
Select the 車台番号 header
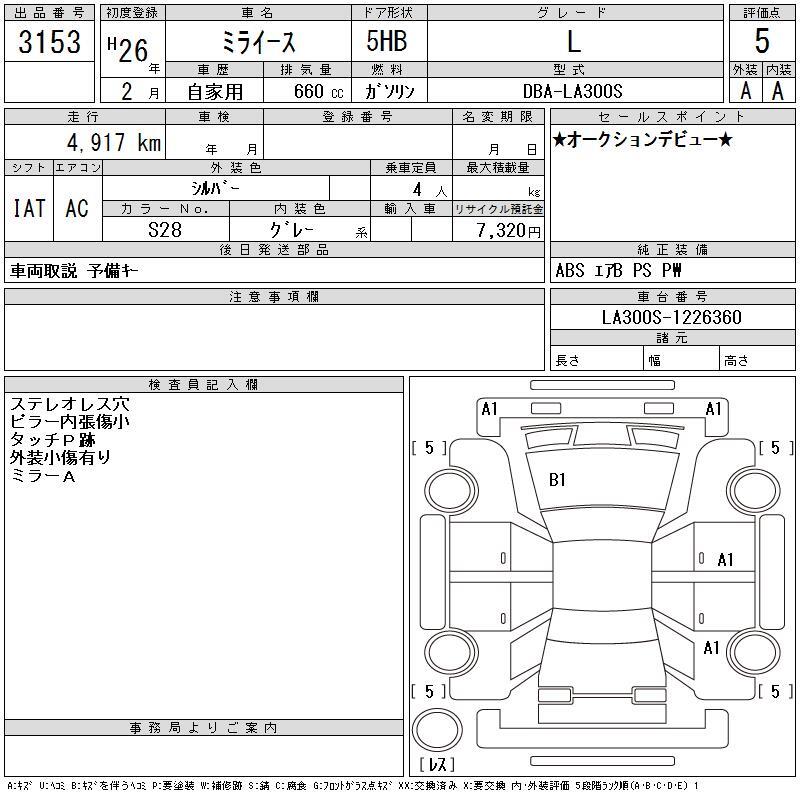(672, 296)
